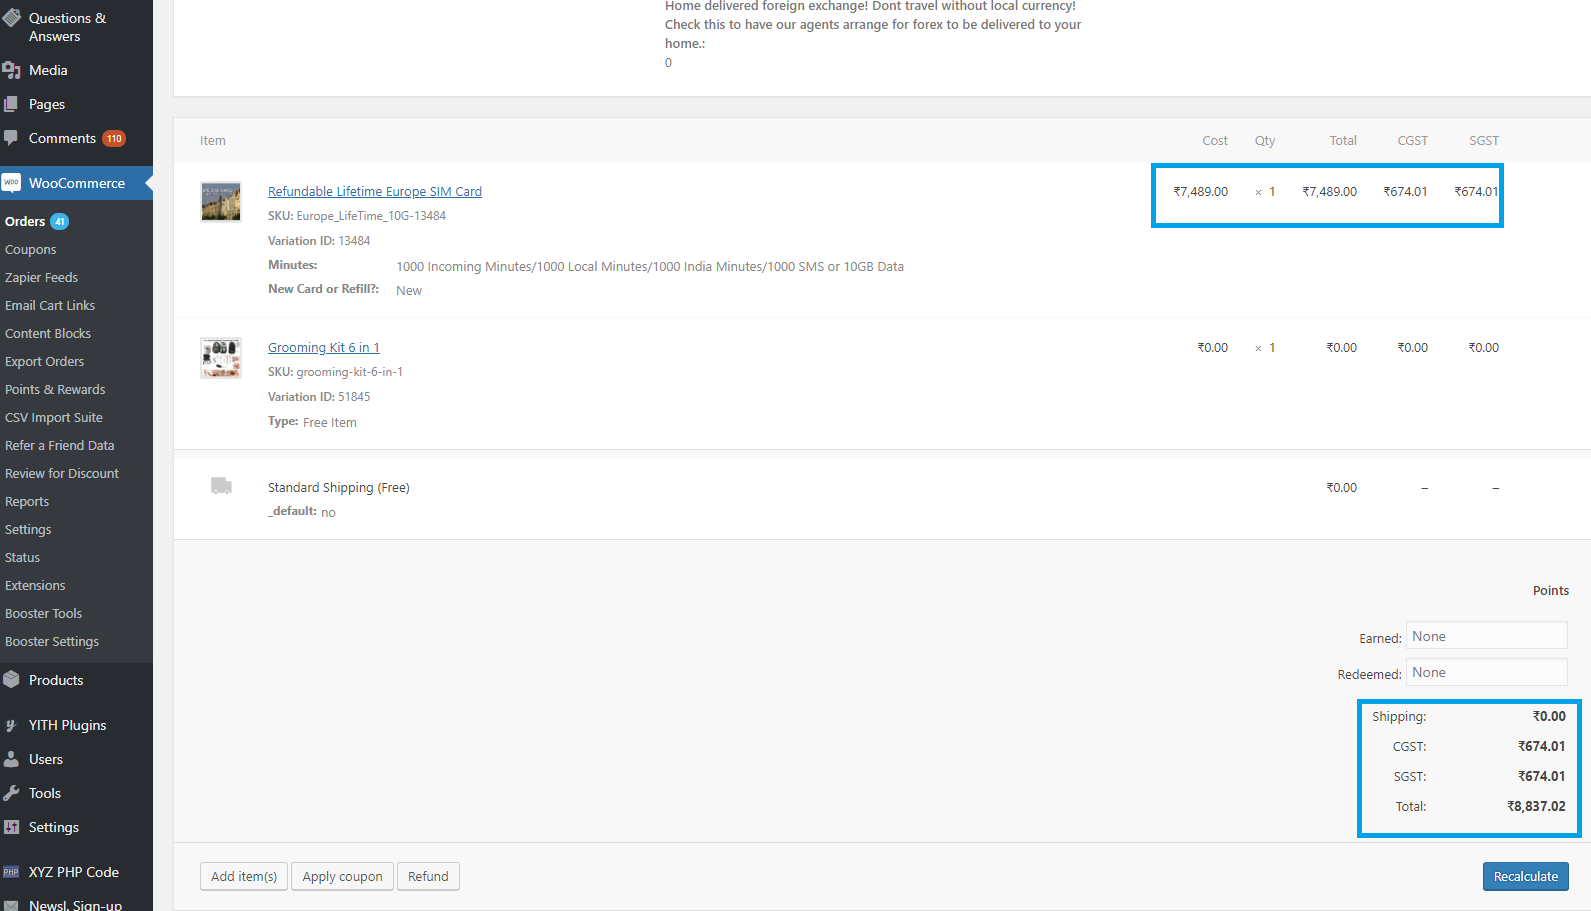Screen dimensions: 1591x911
Task: Click the order total ₹8,837.02
Action: pos(1536,806)
